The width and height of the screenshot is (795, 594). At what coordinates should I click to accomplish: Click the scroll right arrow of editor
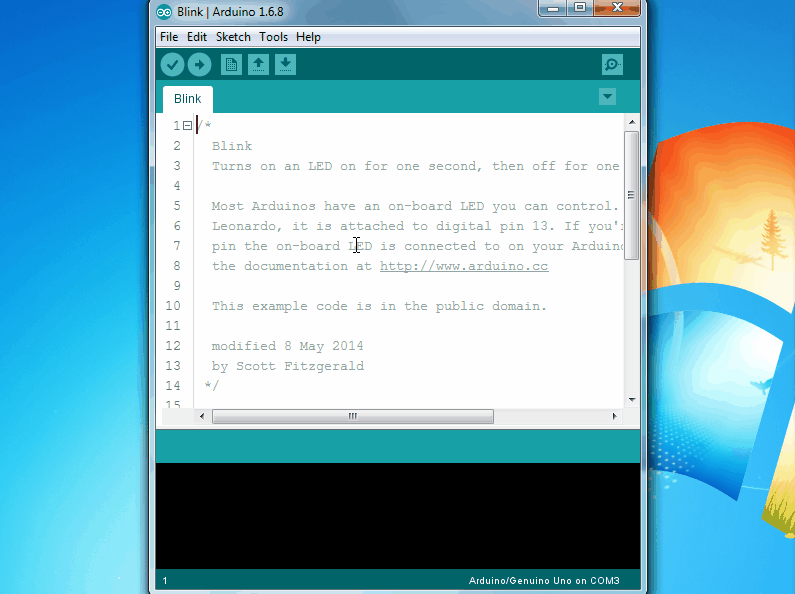(x=615, y=416)
